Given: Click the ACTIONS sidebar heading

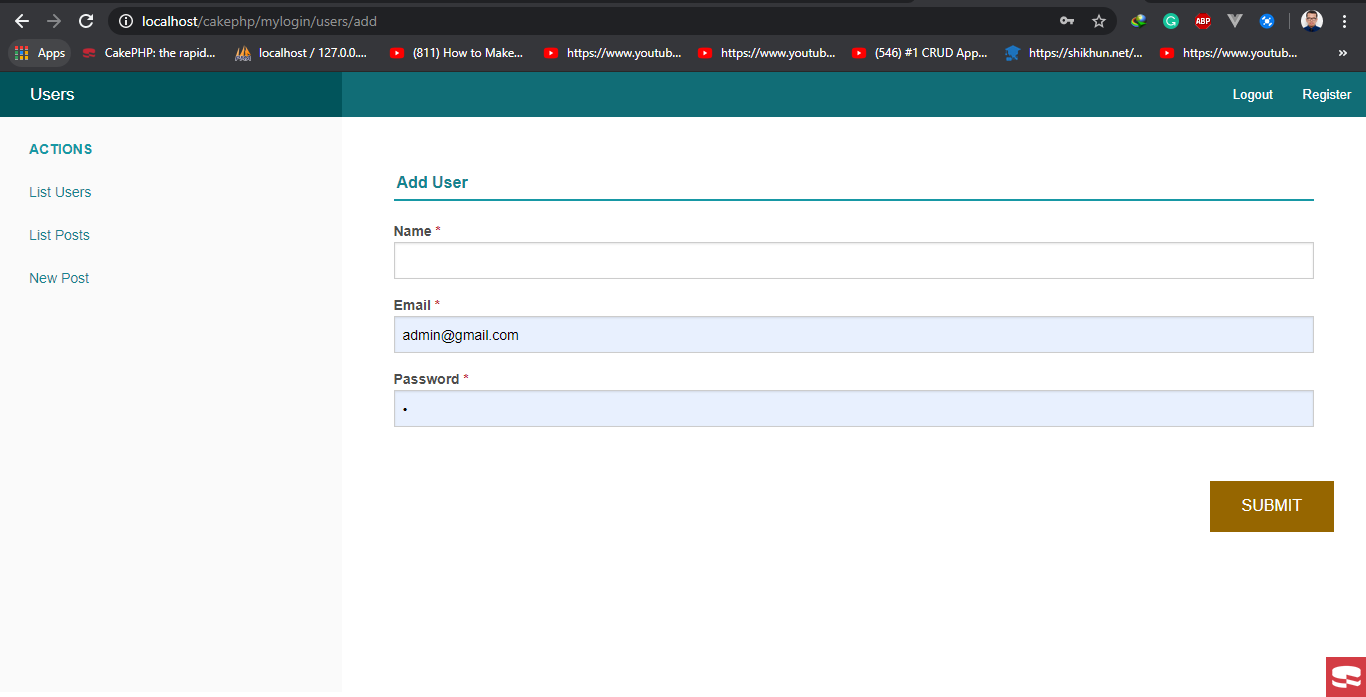Looking at the screenshot, I should pos(61,149).
